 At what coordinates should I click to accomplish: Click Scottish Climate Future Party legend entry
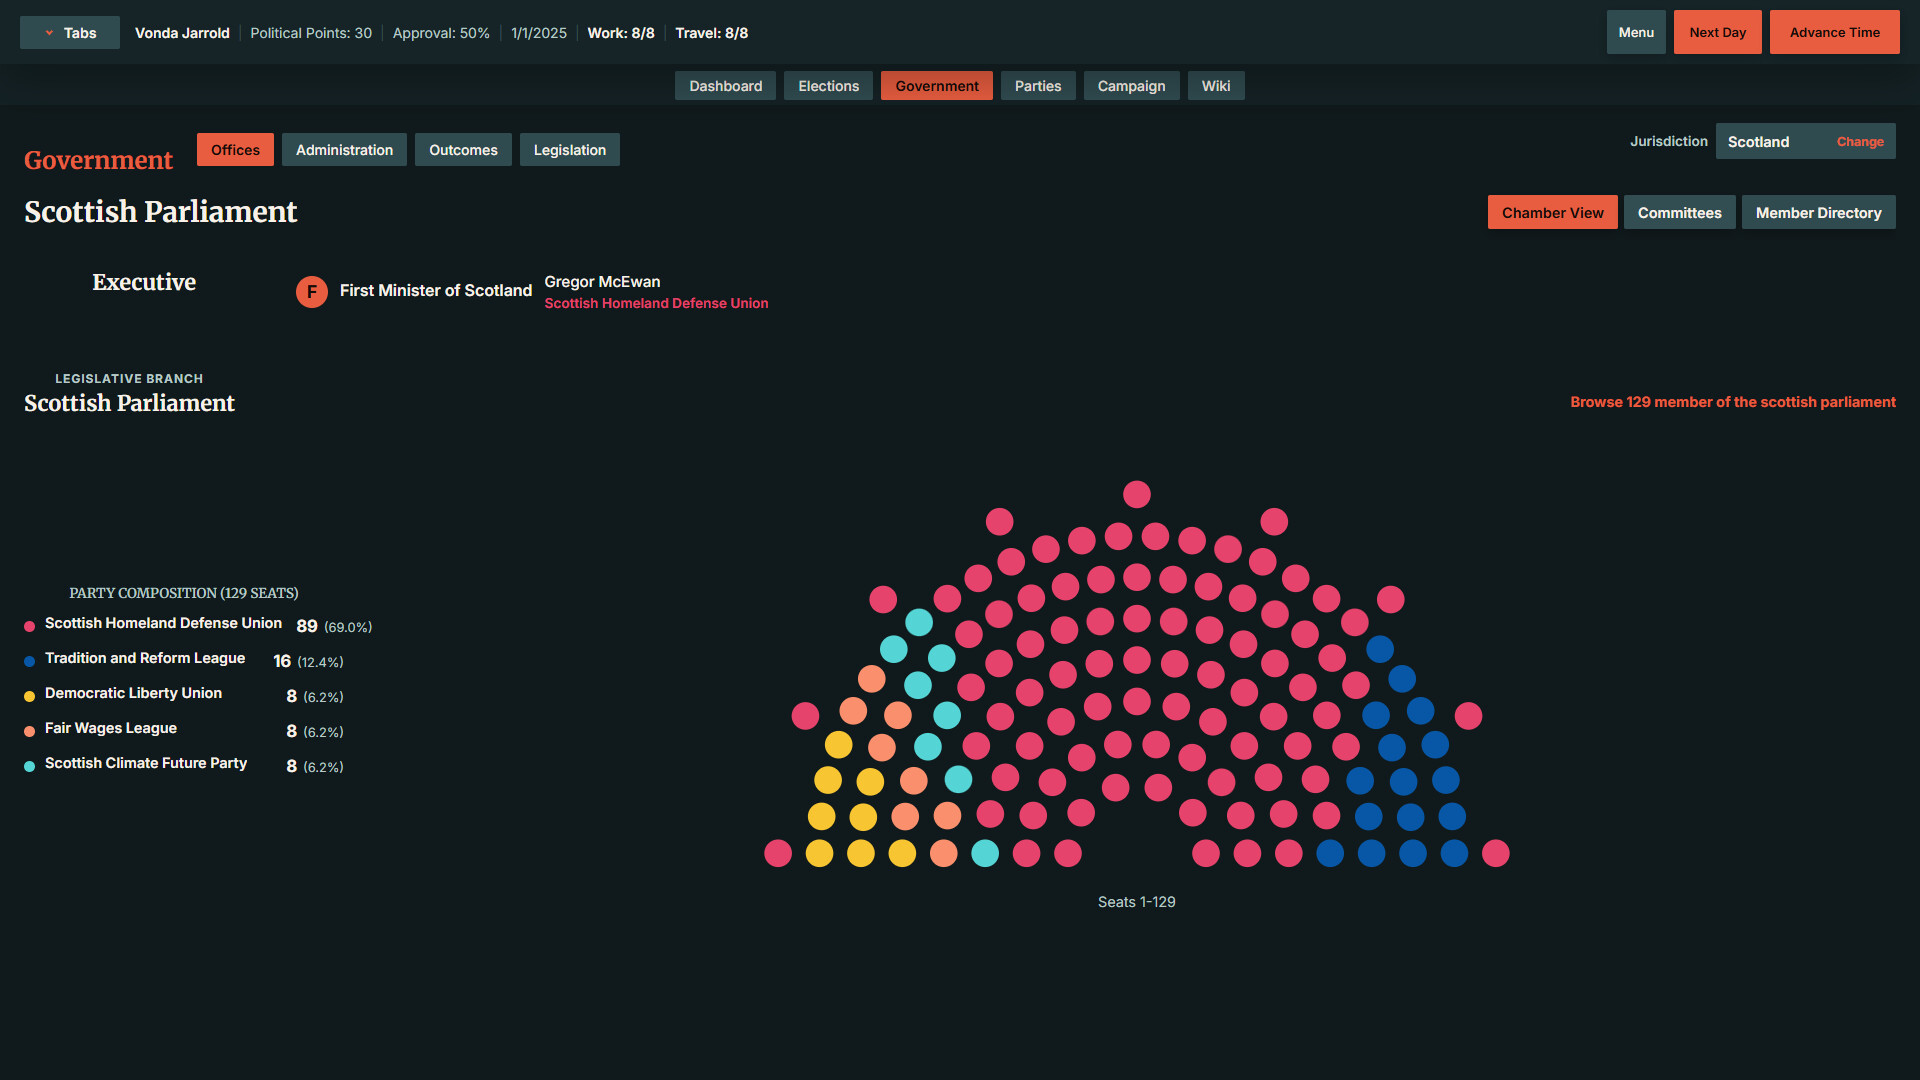184,764
